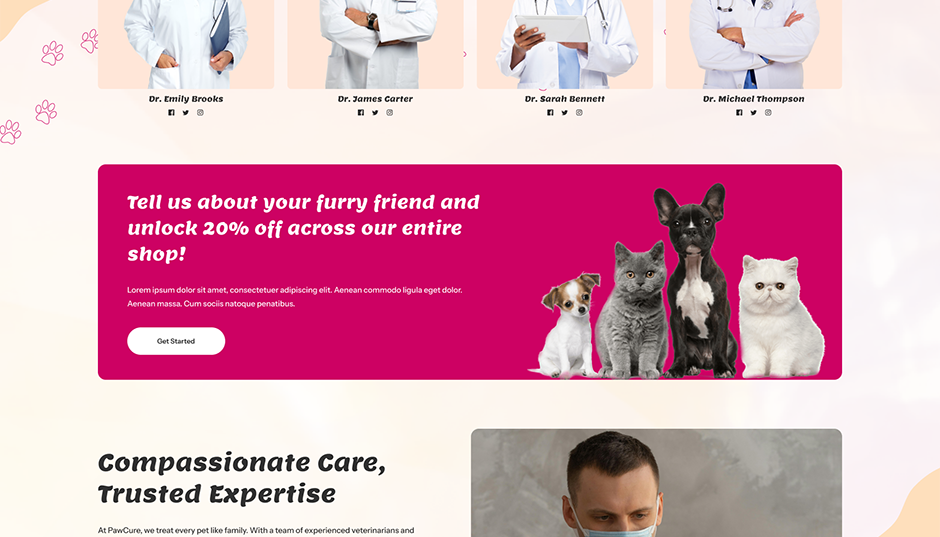Click Dr. James Carter's Facebook icon
Screen dimensions: 940x537
coord(361,113)
